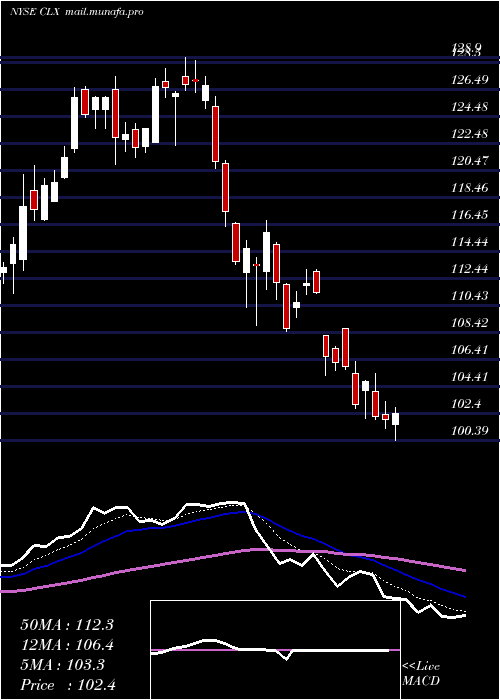Click the <<Live MACD label
The width and height of the screenshot is (500, 700).
pyautogui.click(x=421, y=673)
